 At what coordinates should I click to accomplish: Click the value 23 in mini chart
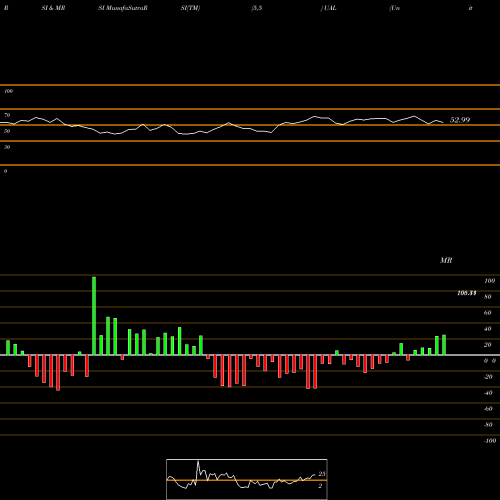click(x=322, y=474)
